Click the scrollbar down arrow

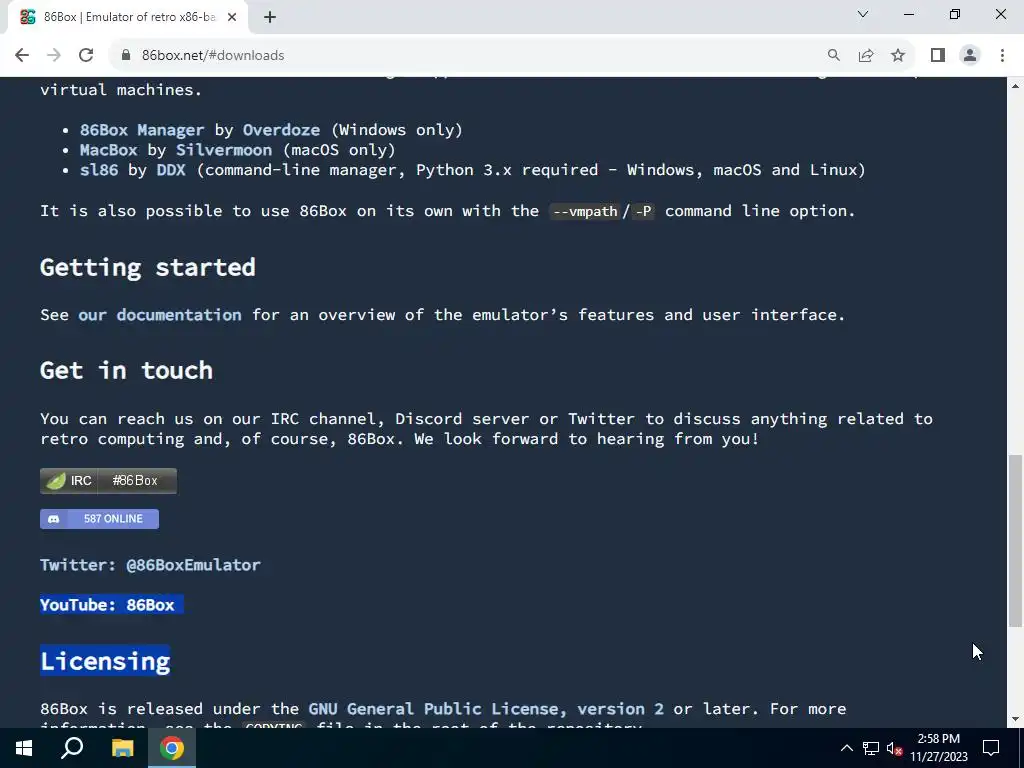click(1015, 719)
